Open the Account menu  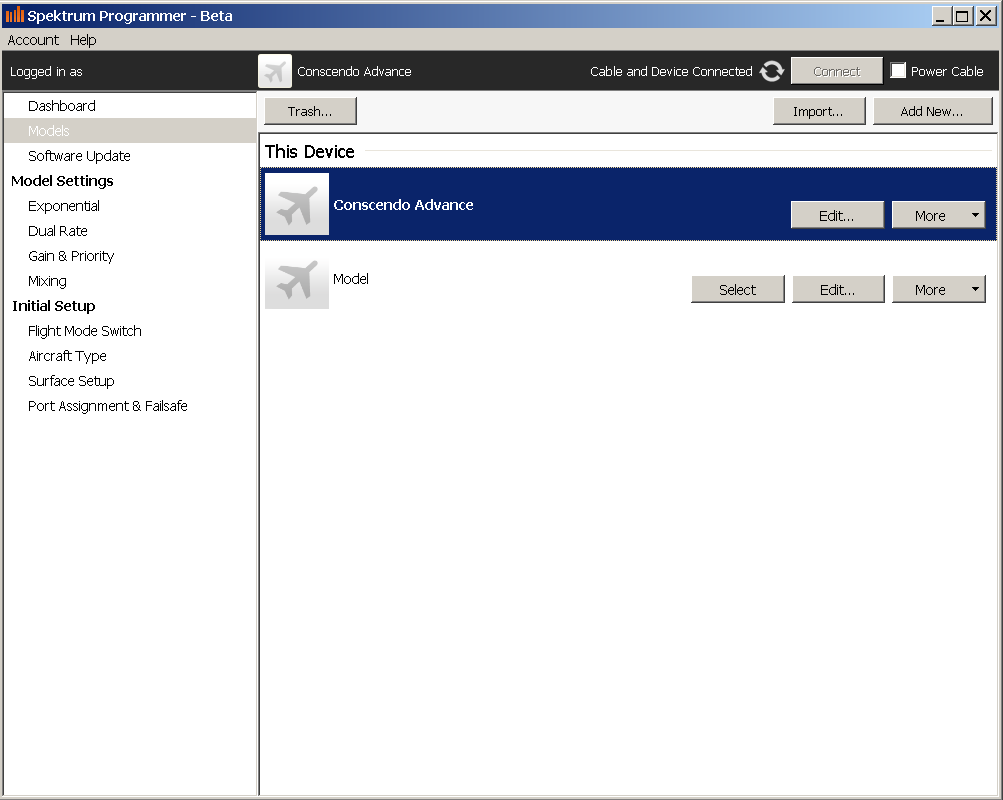point(33,40)
